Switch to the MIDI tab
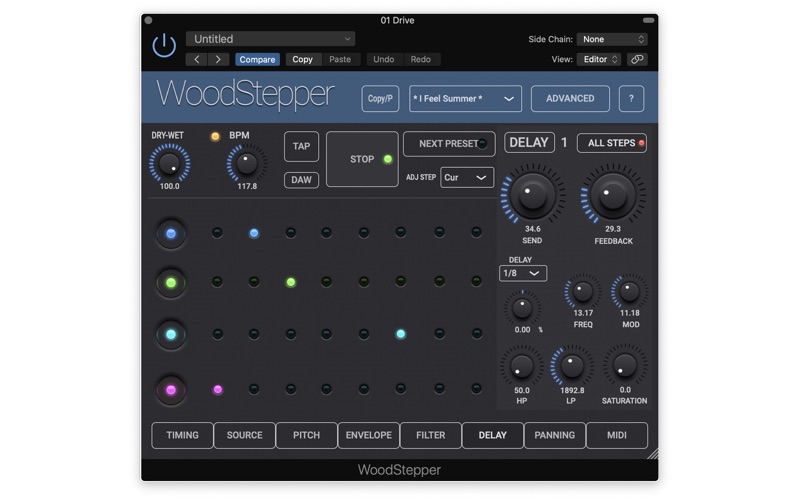The height and width of the screenshot is (500, 800). 617,435
